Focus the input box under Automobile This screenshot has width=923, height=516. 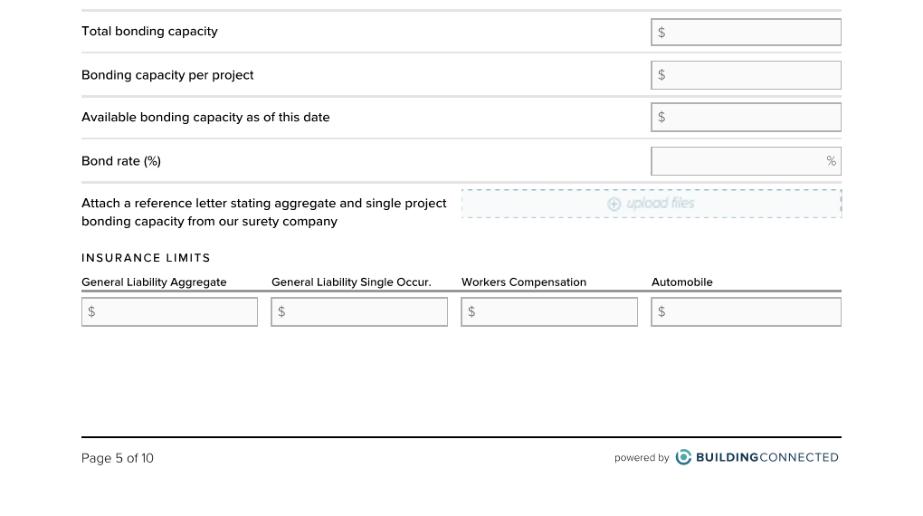(x=746, y=312)
